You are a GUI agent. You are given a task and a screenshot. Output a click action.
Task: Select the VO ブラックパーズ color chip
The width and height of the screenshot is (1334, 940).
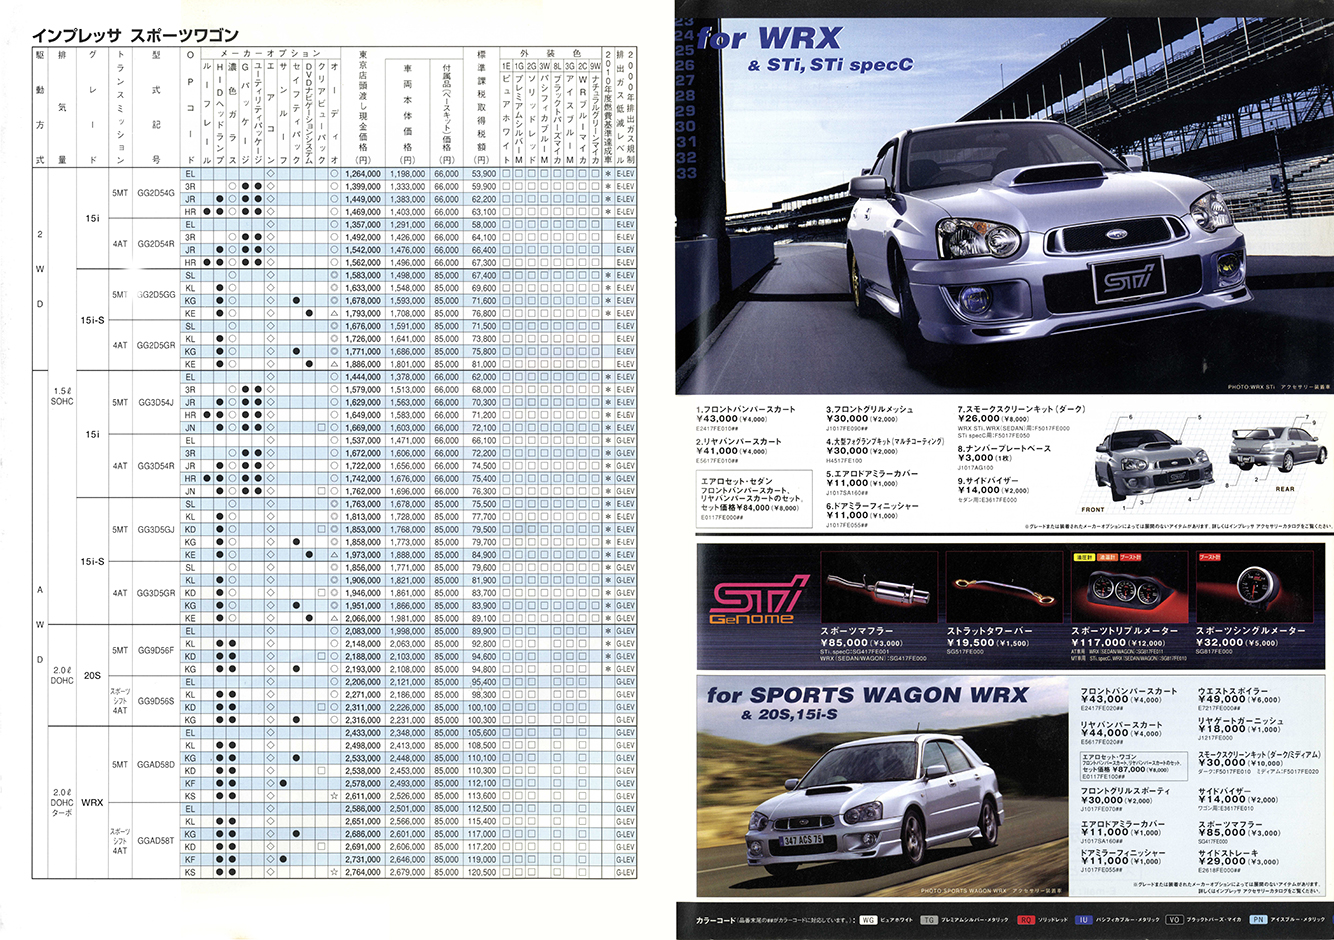tap(1174, 918)
